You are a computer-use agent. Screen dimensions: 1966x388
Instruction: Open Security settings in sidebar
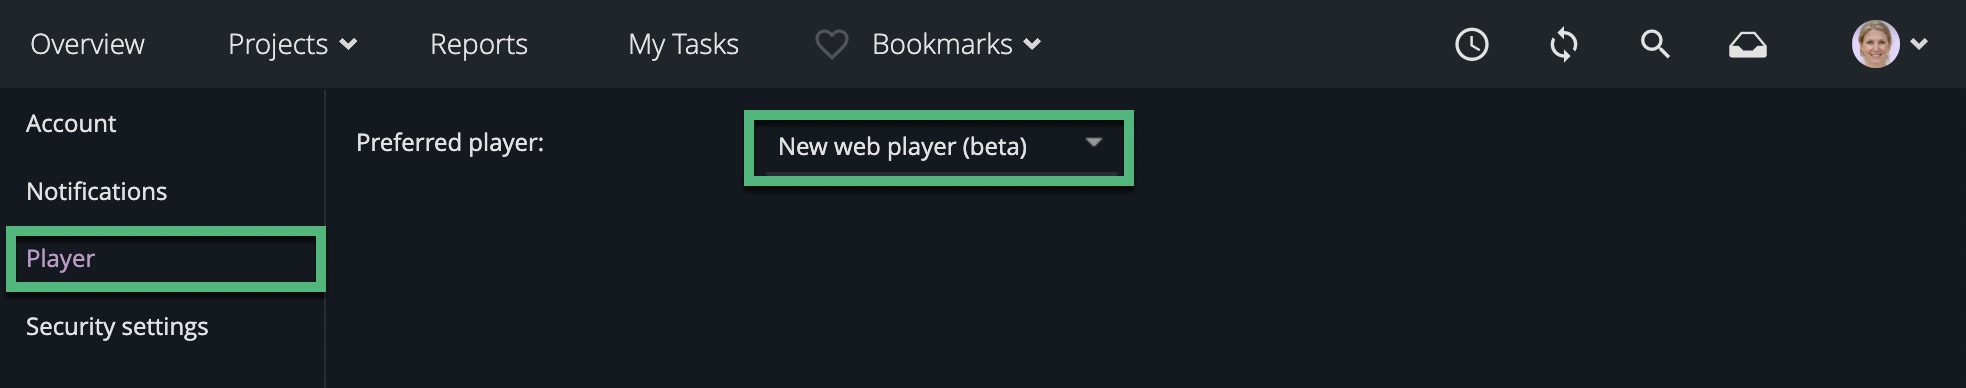click(117, 326)
